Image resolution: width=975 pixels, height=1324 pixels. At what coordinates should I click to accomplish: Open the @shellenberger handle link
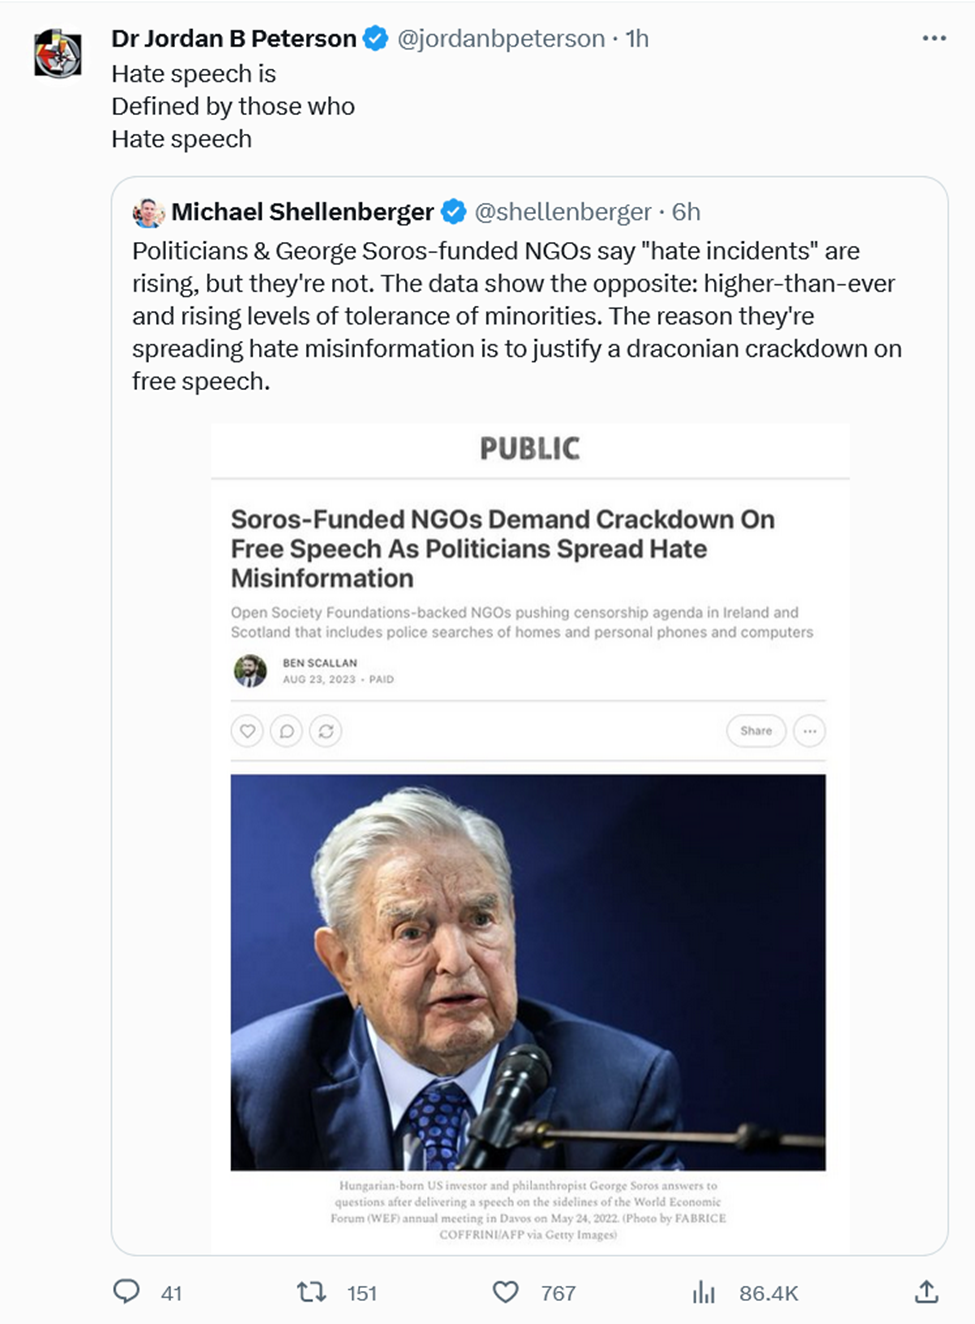(562, 212)
